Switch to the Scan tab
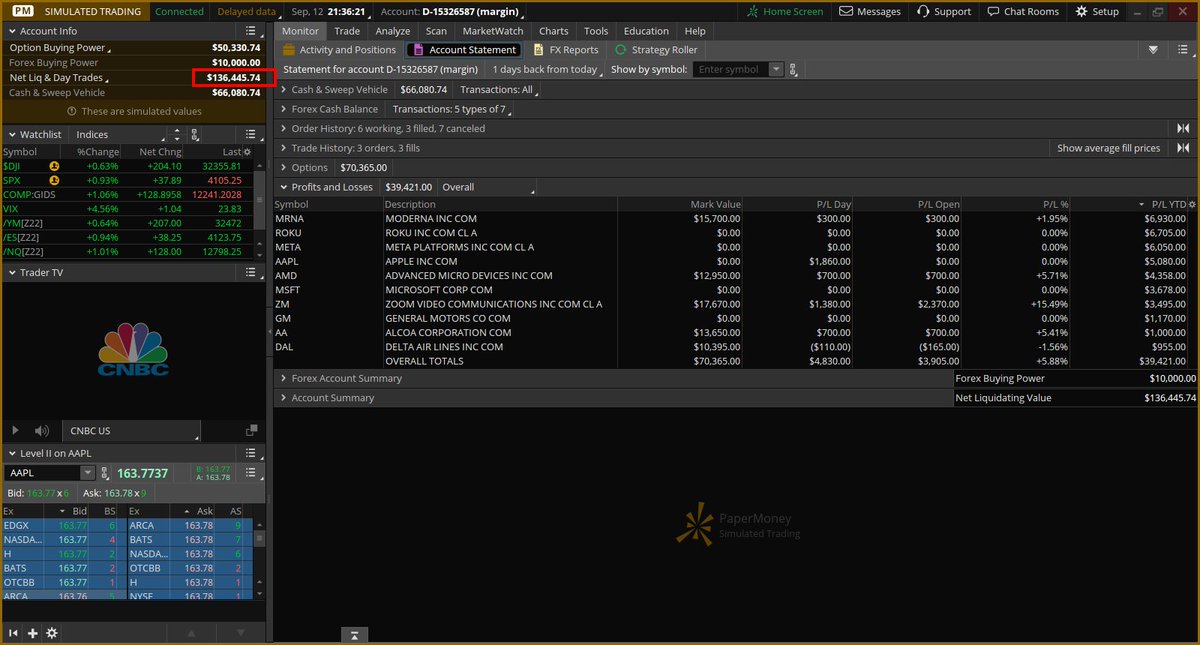Viewport: 1200px width, 645px height. coord(436,31)
